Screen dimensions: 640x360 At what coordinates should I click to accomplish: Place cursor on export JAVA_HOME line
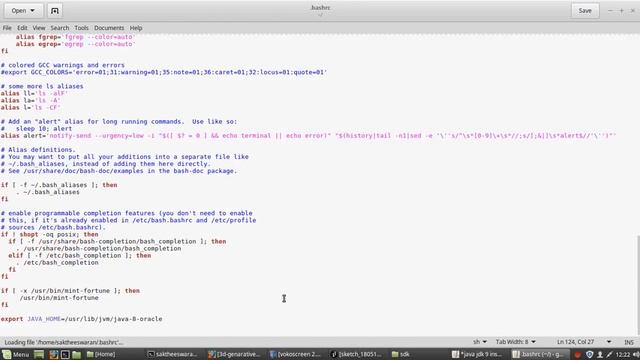point(81,319)
